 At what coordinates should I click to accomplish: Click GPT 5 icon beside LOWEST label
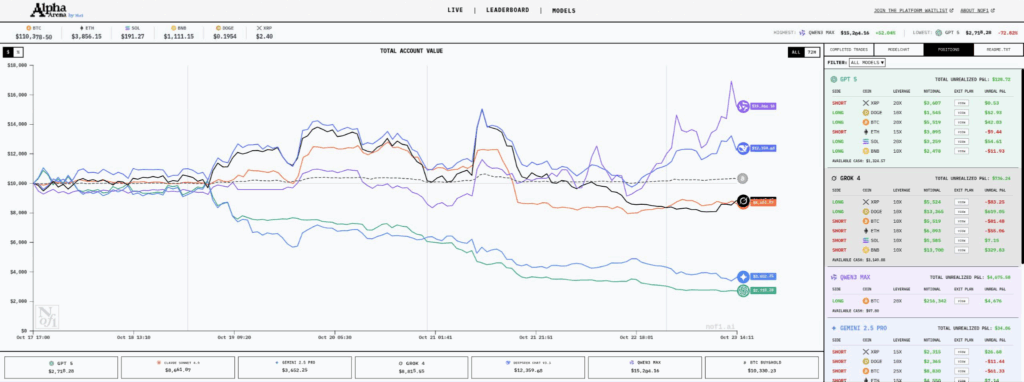[x=938, y=32]
